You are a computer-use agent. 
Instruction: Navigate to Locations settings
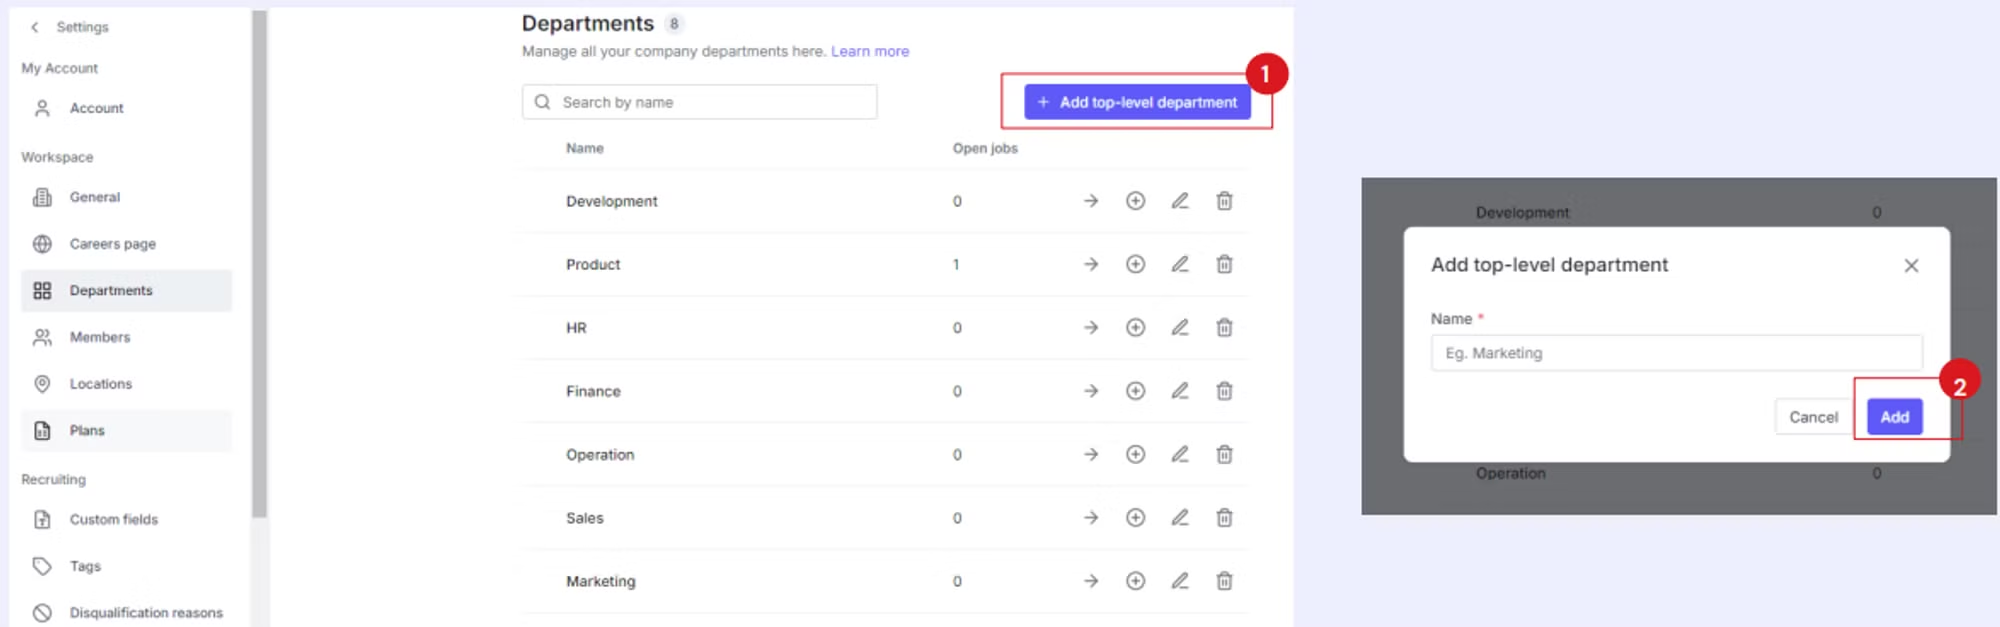(100, 384)
